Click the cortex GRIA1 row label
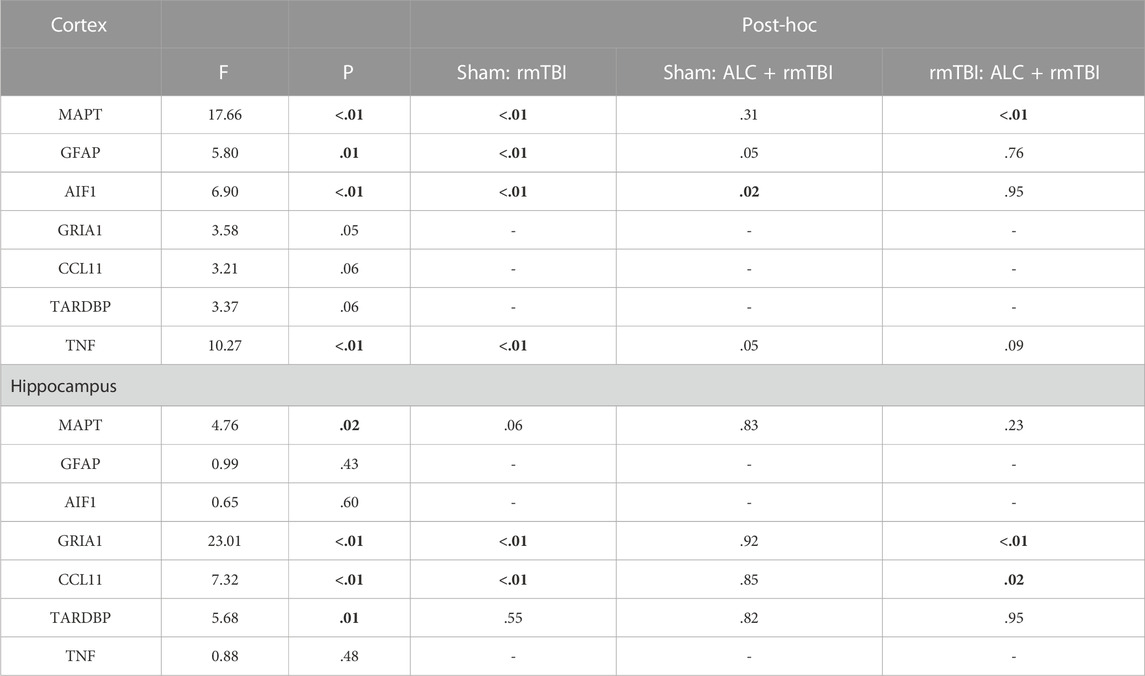This screenshot has height=676, width=1145. pyautogui.click(x=80, y=230)
